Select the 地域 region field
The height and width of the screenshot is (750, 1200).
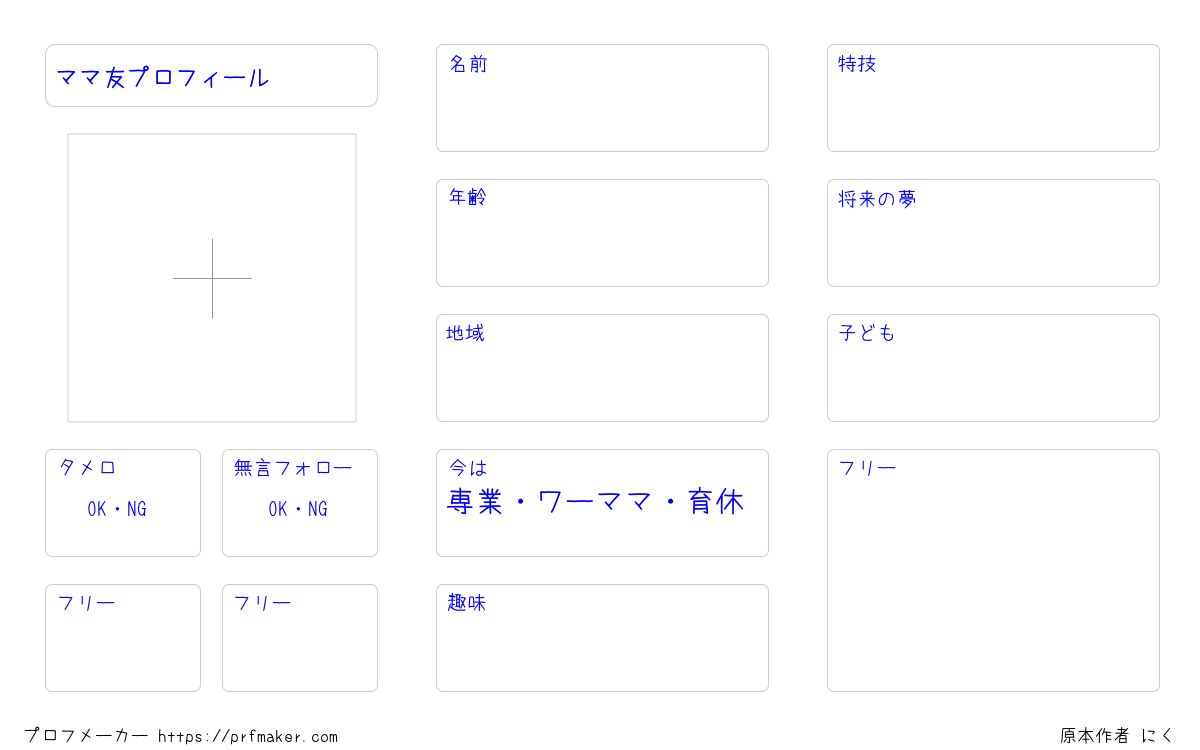click(x=602, y=368)
